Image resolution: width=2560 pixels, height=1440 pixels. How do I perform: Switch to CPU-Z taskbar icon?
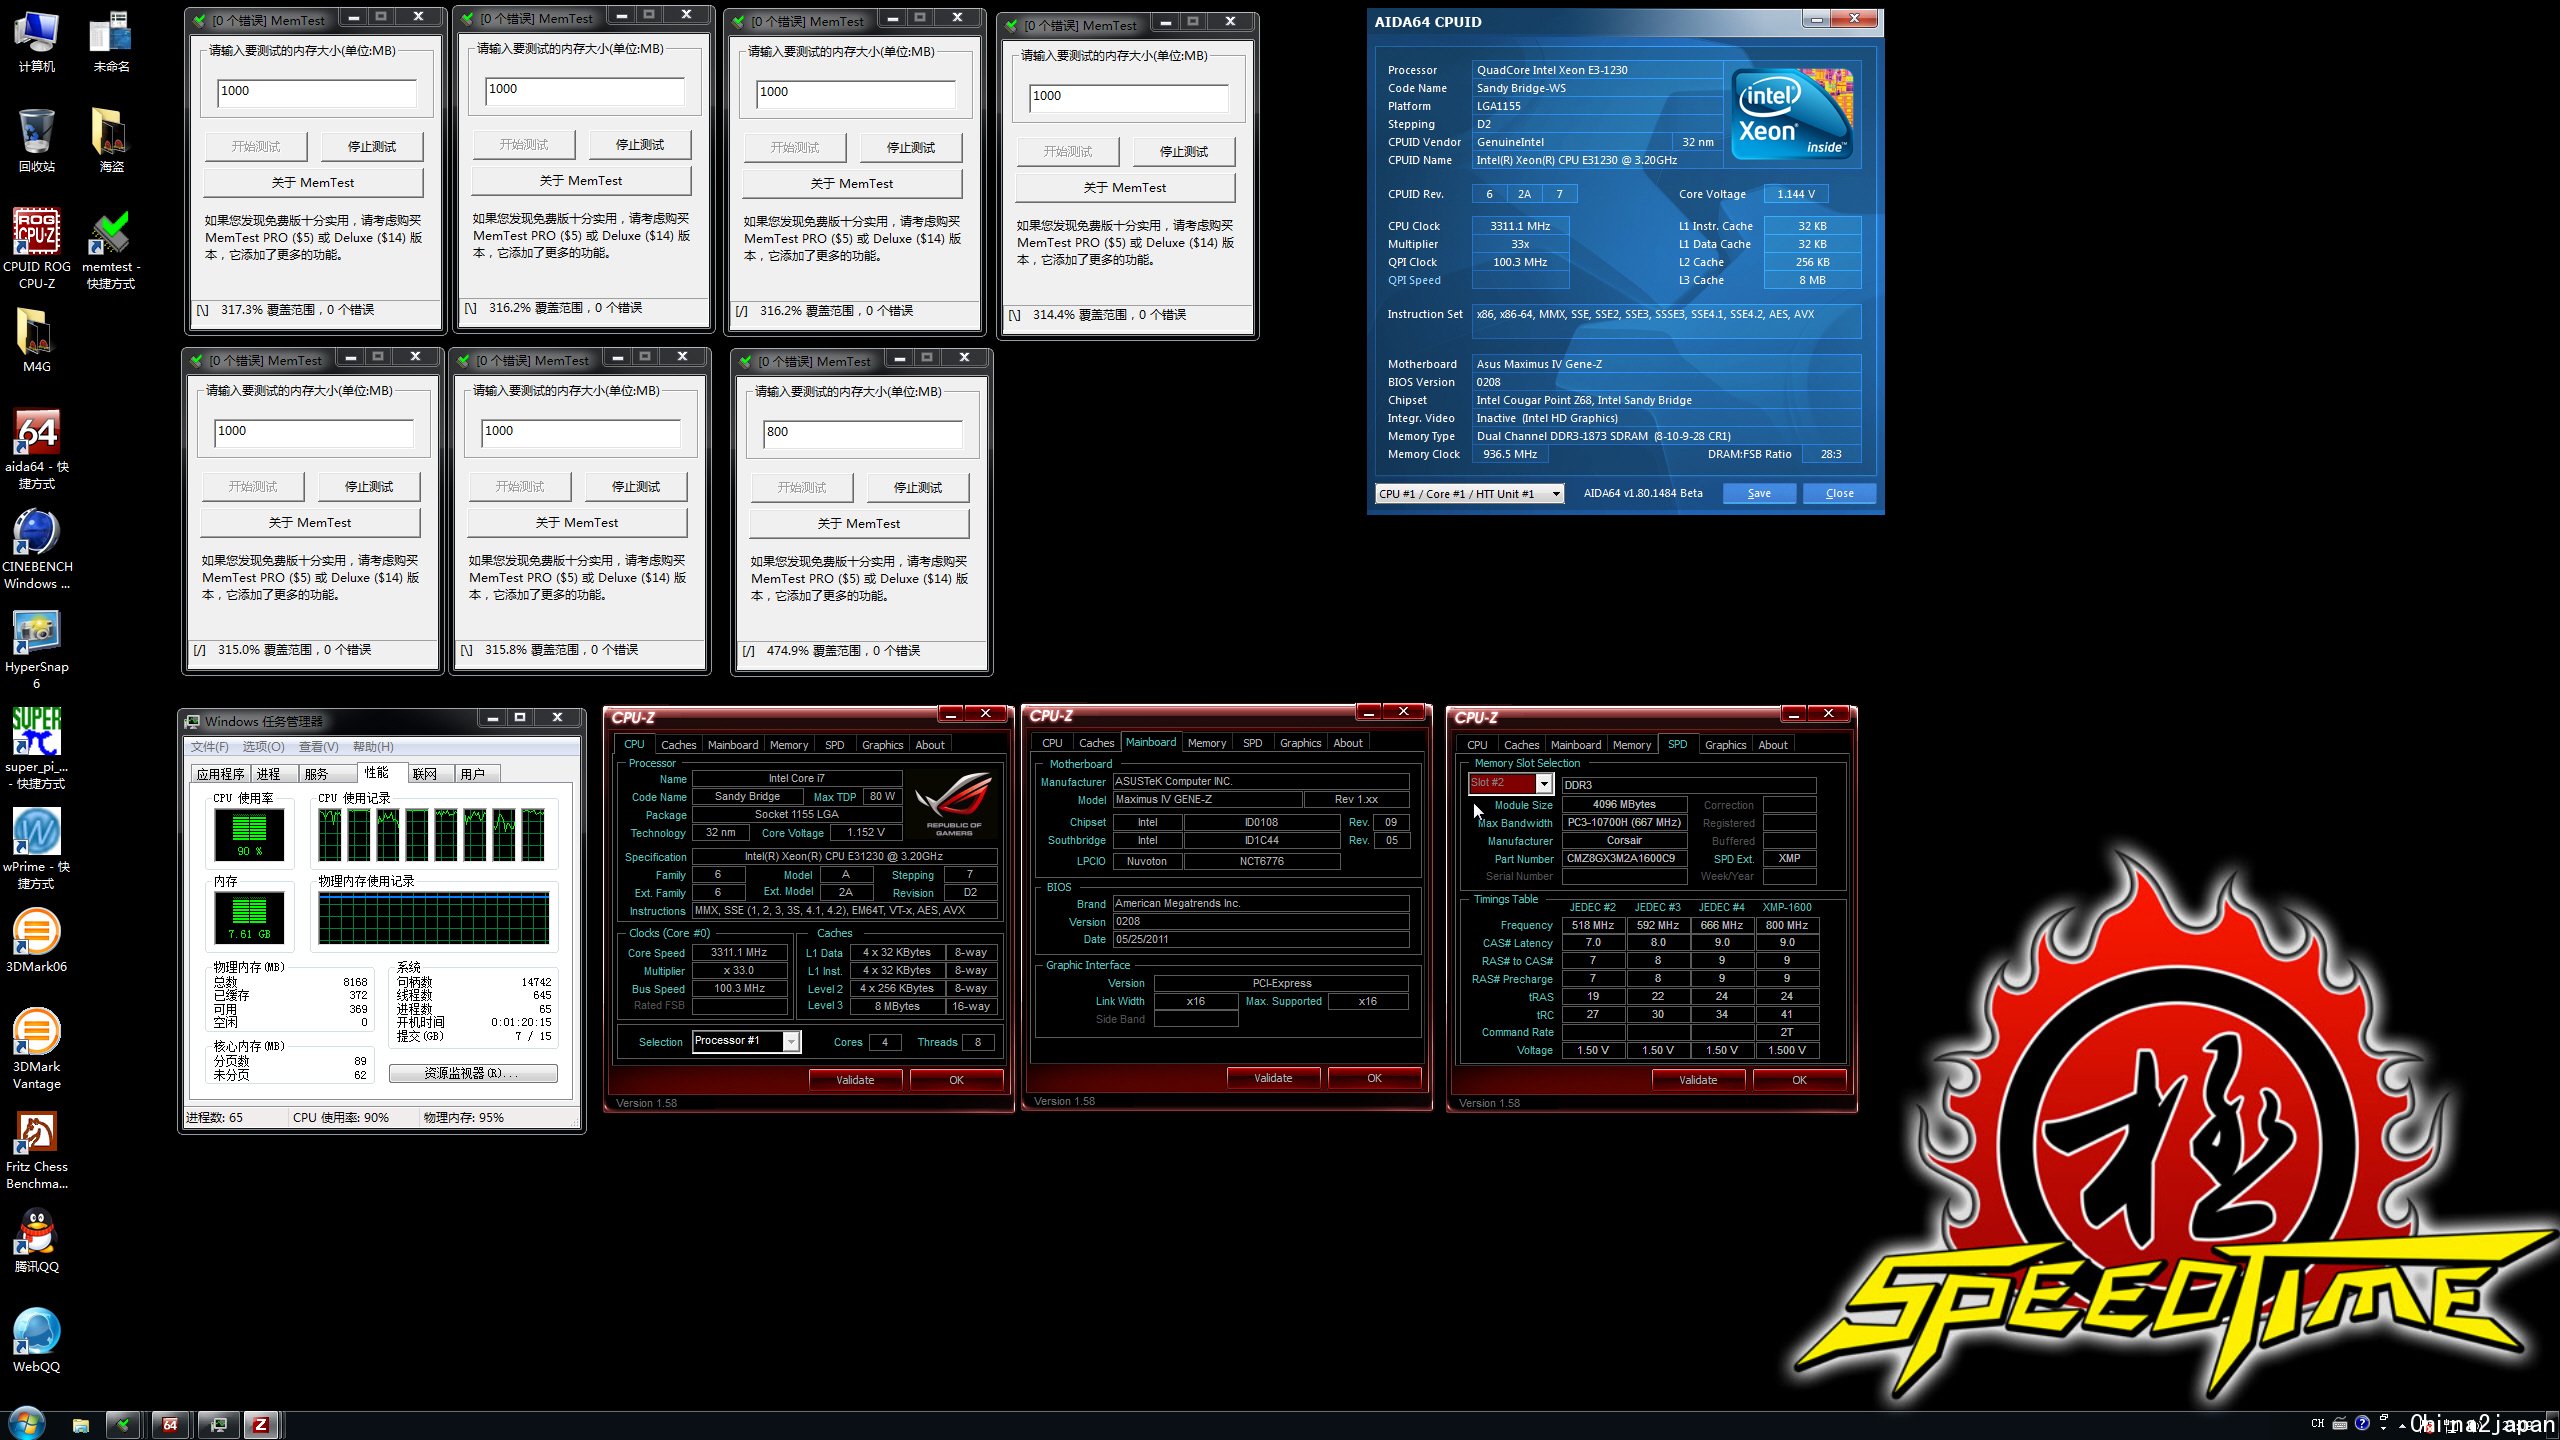(261, 1425)
